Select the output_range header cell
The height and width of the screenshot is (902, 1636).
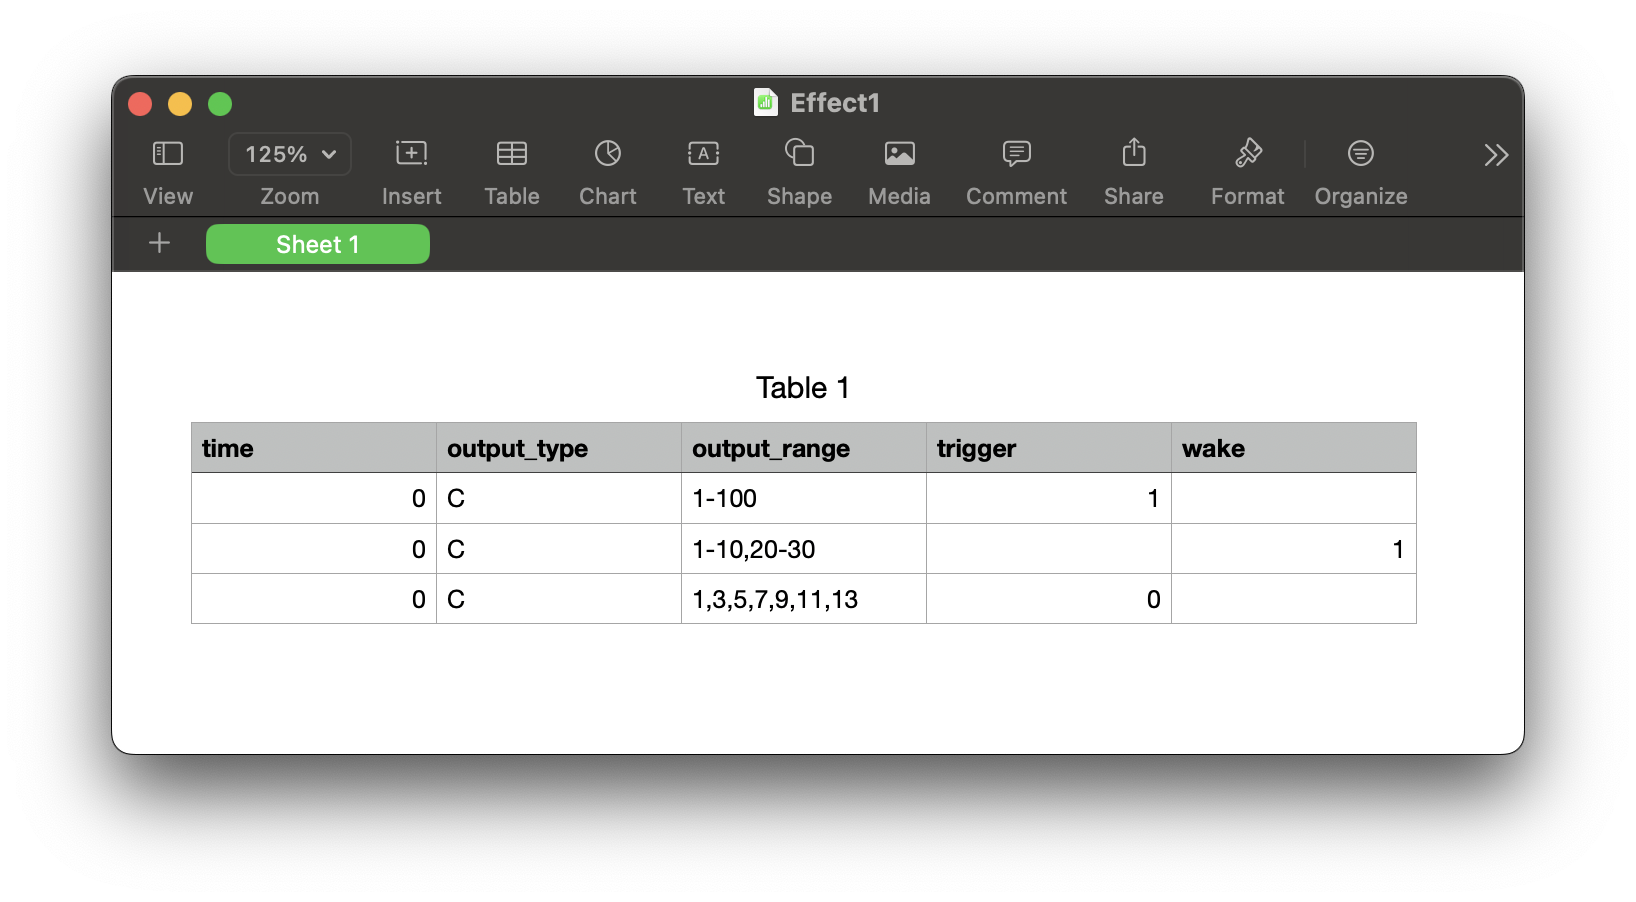(770, 448)
